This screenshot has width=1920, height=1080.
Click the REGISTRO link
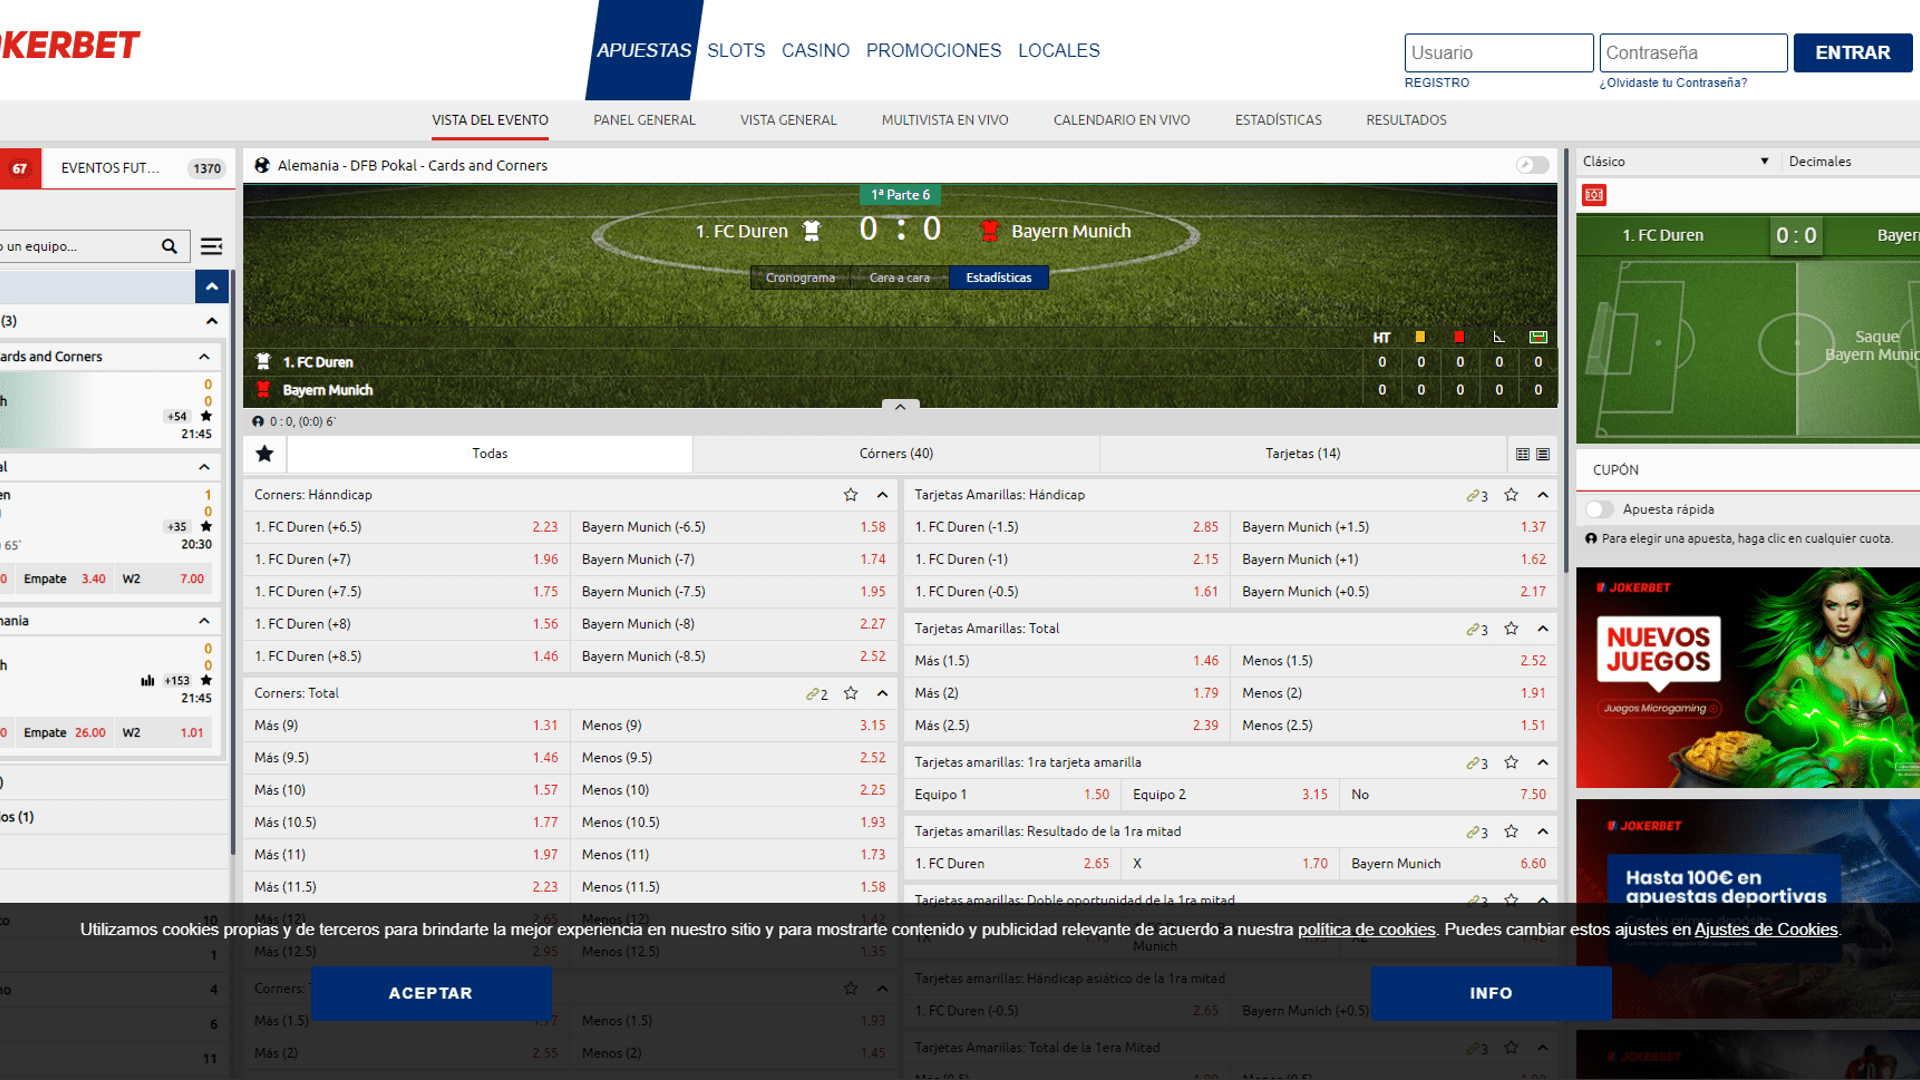(1436, 83)
